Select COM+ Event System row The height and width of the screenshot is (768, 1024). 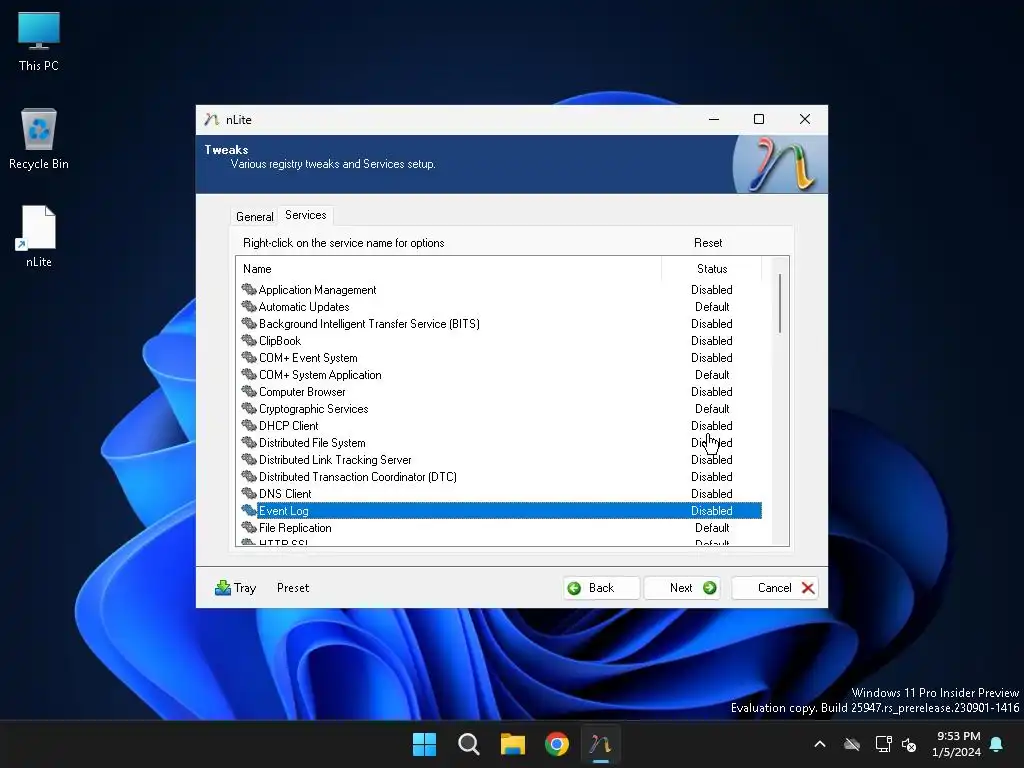pos(500,357)
